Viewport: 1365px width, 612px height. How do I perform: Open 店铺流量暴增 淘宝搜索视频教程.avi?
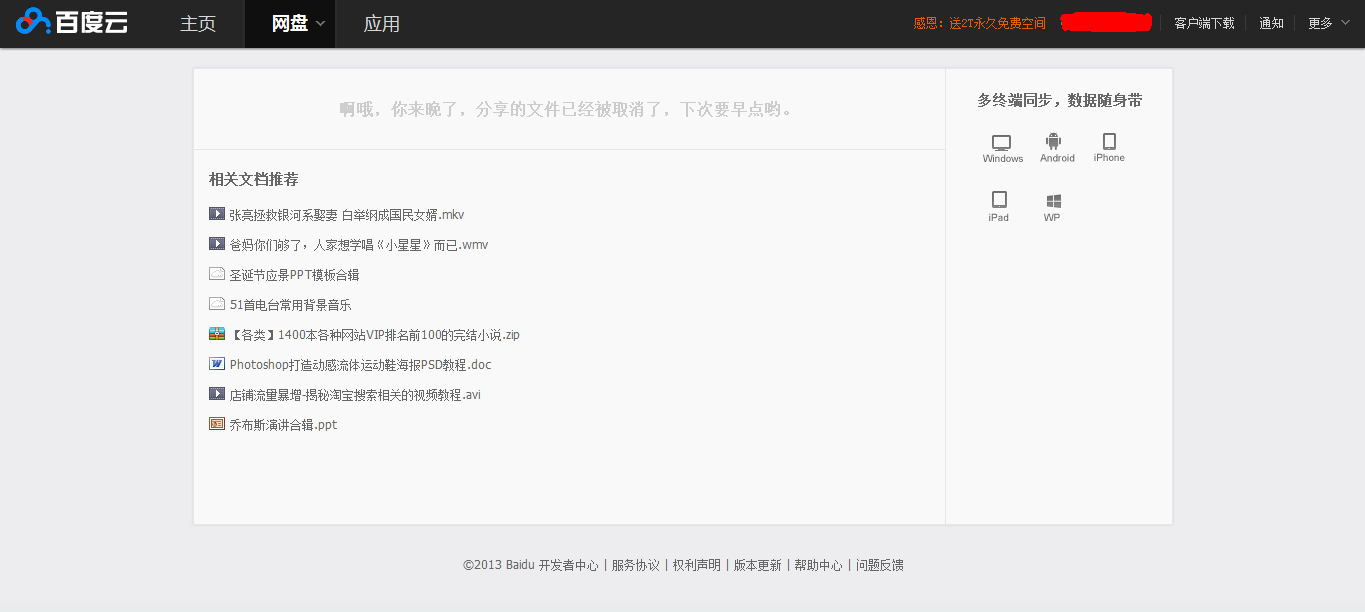click(355, 395)
